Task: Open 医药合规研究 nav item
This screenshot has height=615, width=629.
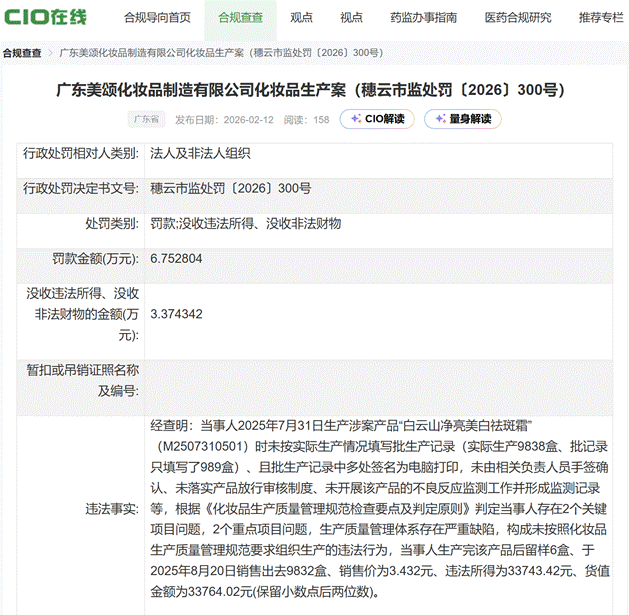Action: tap(518, 18)
